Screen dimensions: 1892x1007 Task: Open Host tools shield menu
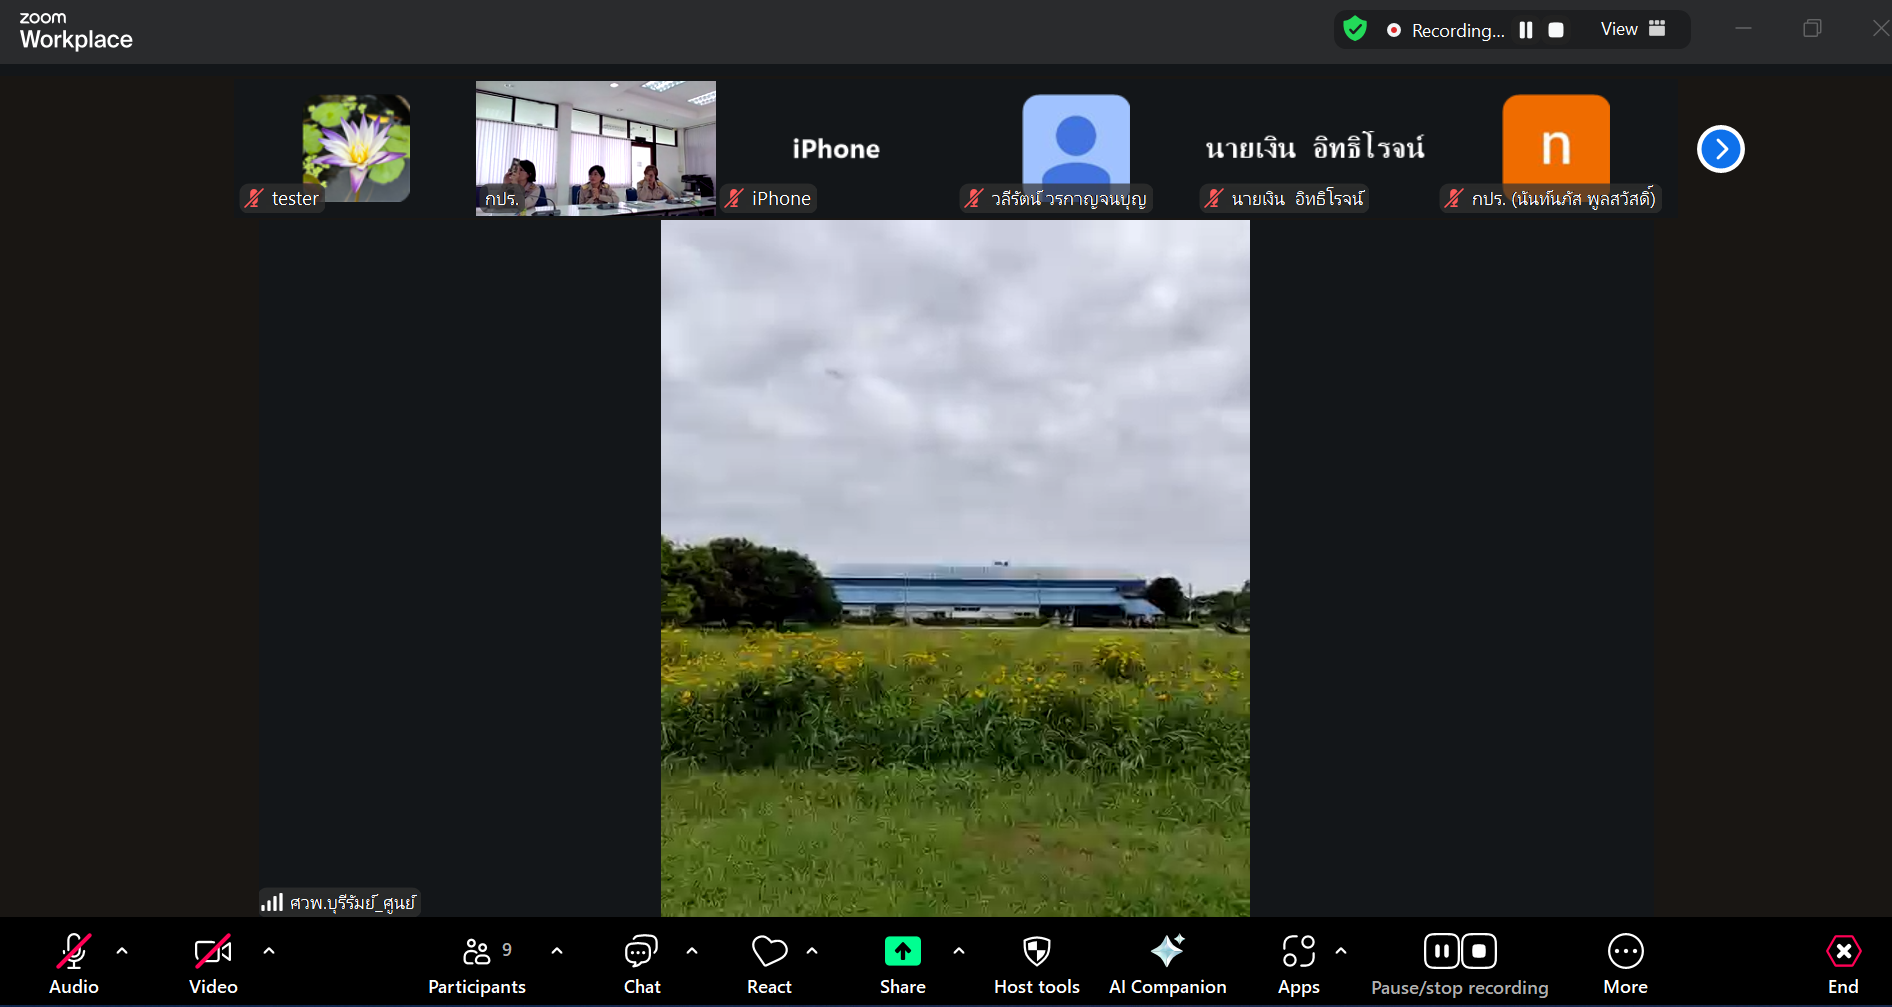pyautogui.click(x=1037, y=964)
